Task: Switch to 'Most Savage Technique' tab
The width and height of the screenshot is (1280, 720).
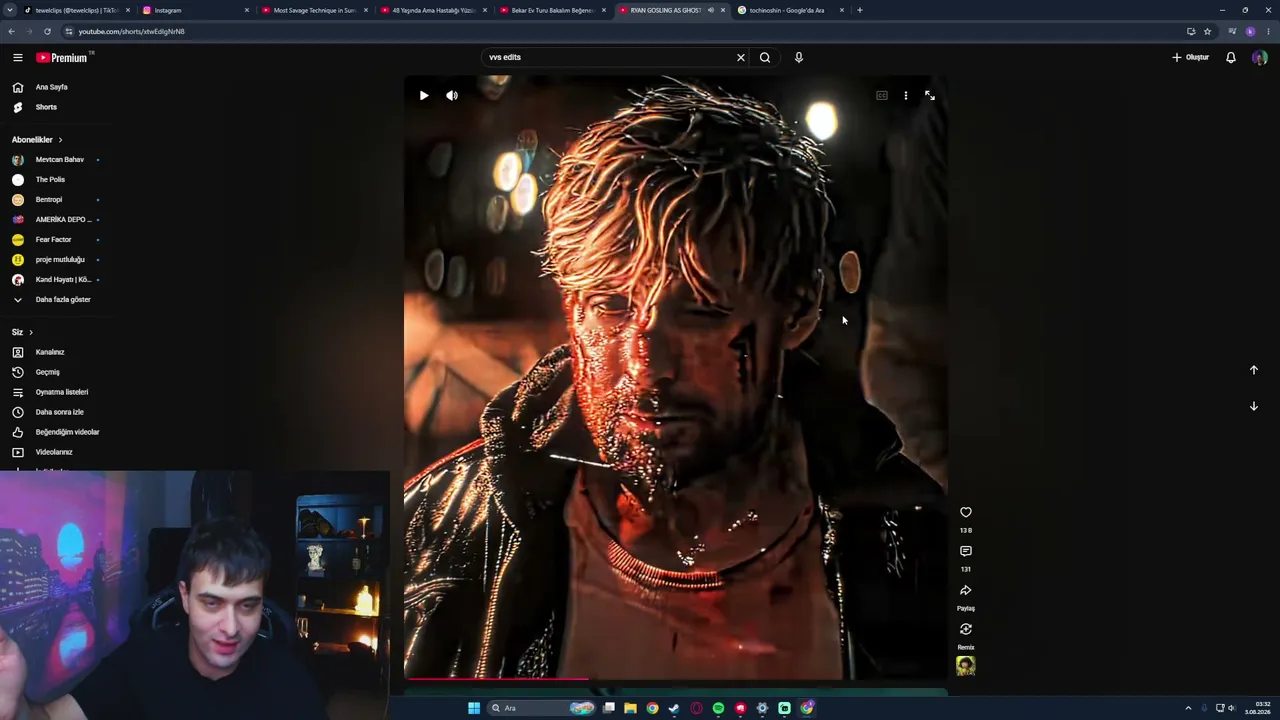Action: point(314,10)
